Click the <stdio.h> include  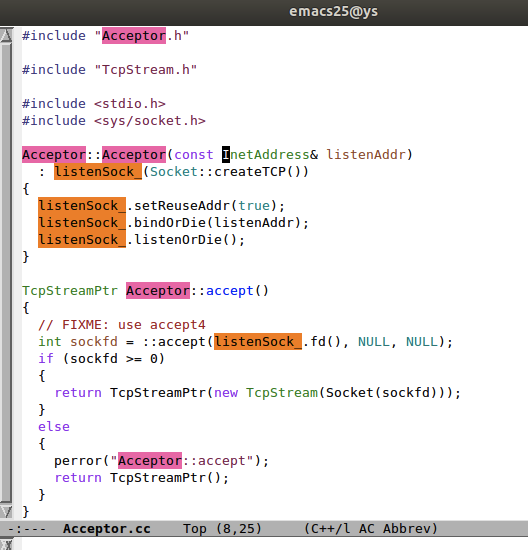(130, 103)
